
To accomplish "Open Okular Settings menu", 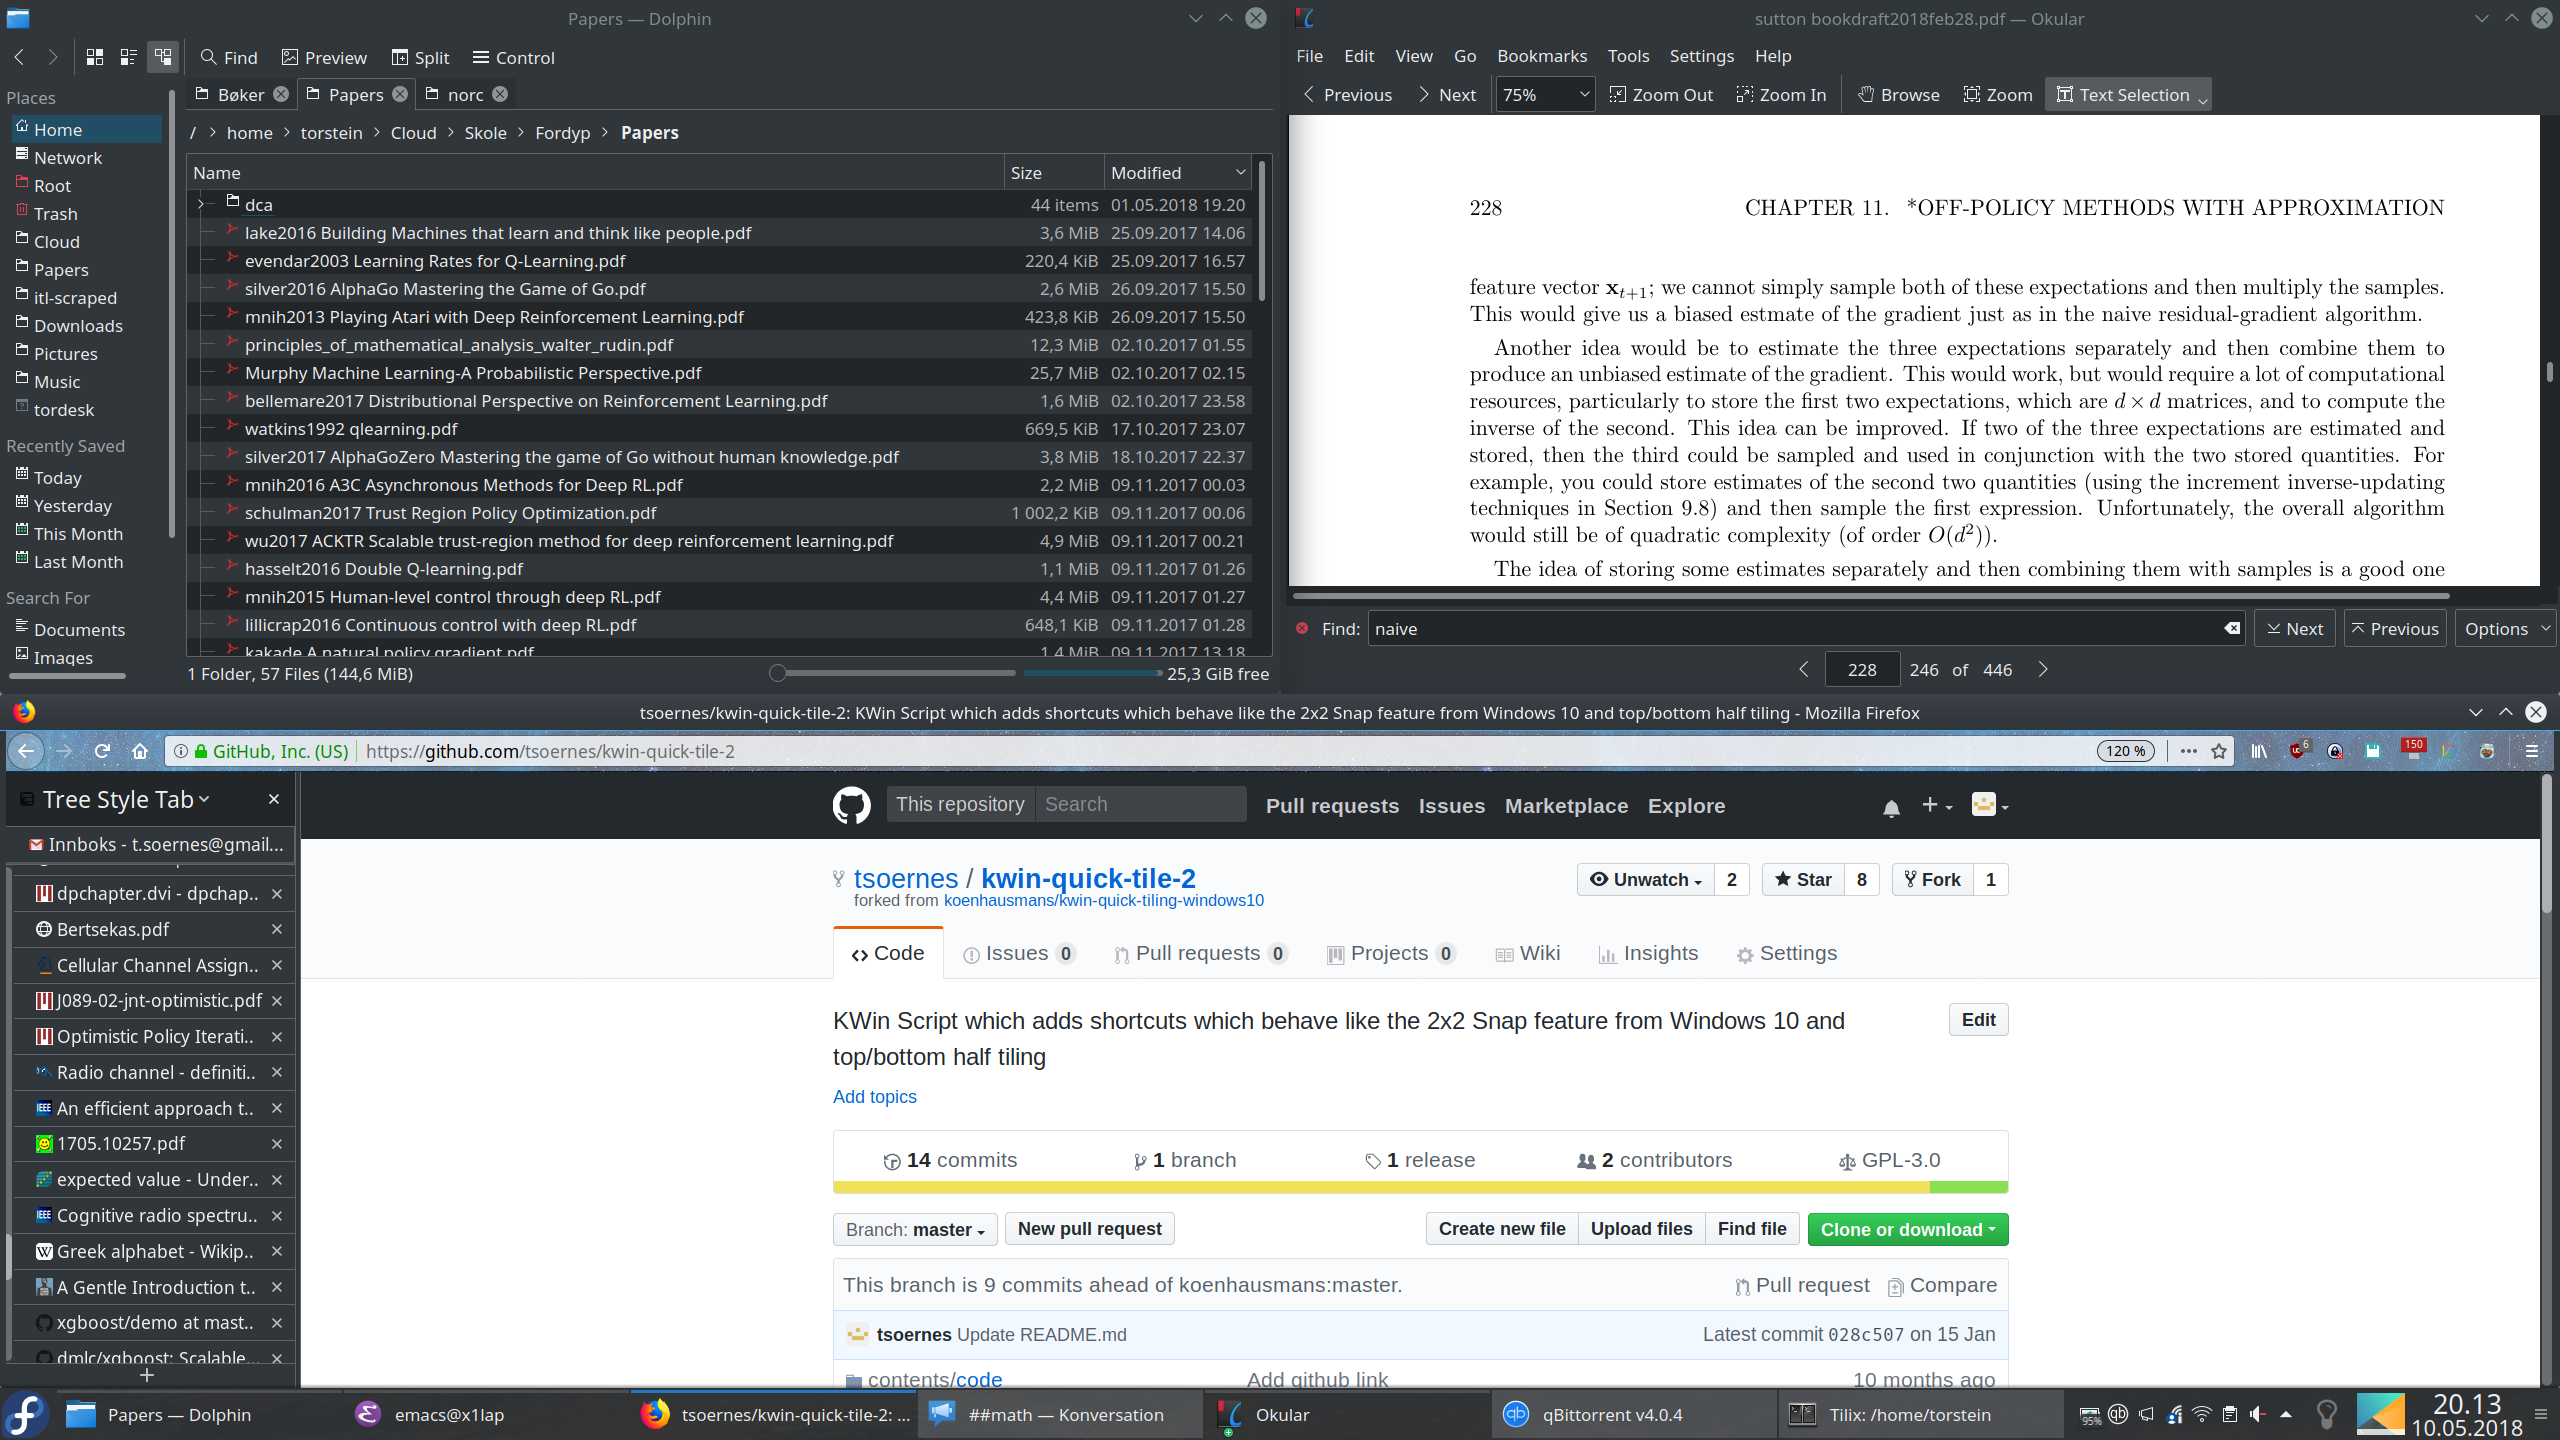I will [1701, 55].
